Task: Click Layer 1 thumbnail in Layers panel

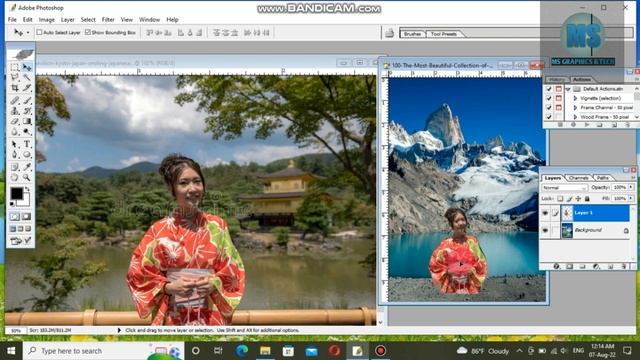Action: [x=567, y=213]
